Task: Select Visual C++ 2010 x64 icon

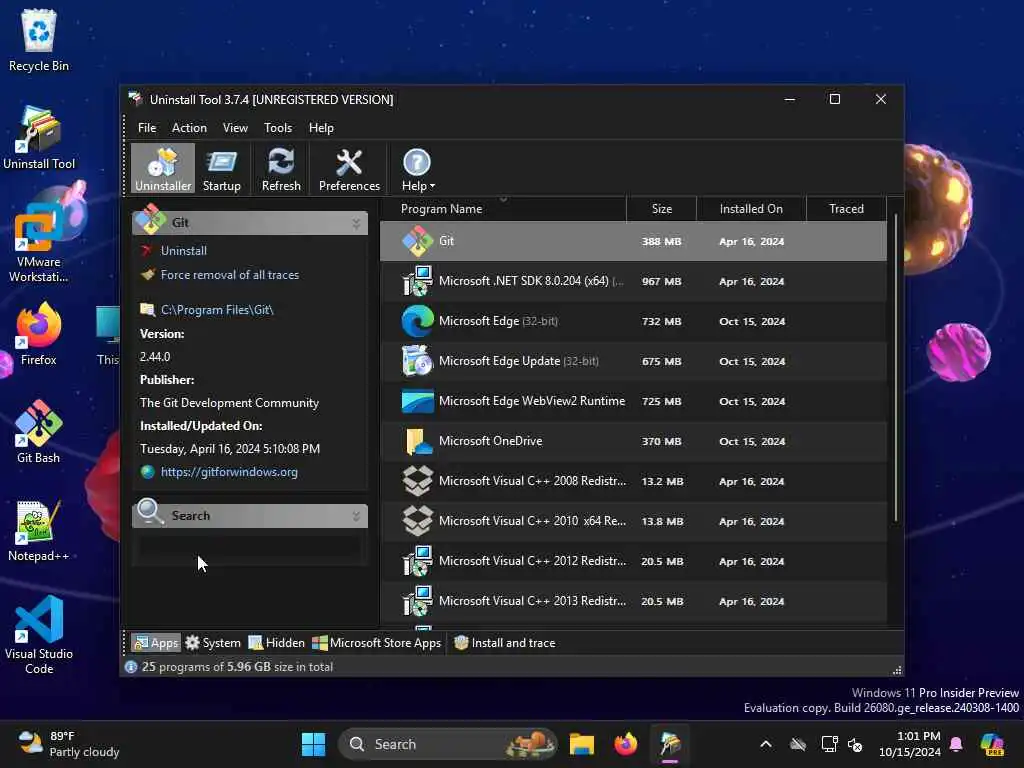Action: tap(417, 521)
